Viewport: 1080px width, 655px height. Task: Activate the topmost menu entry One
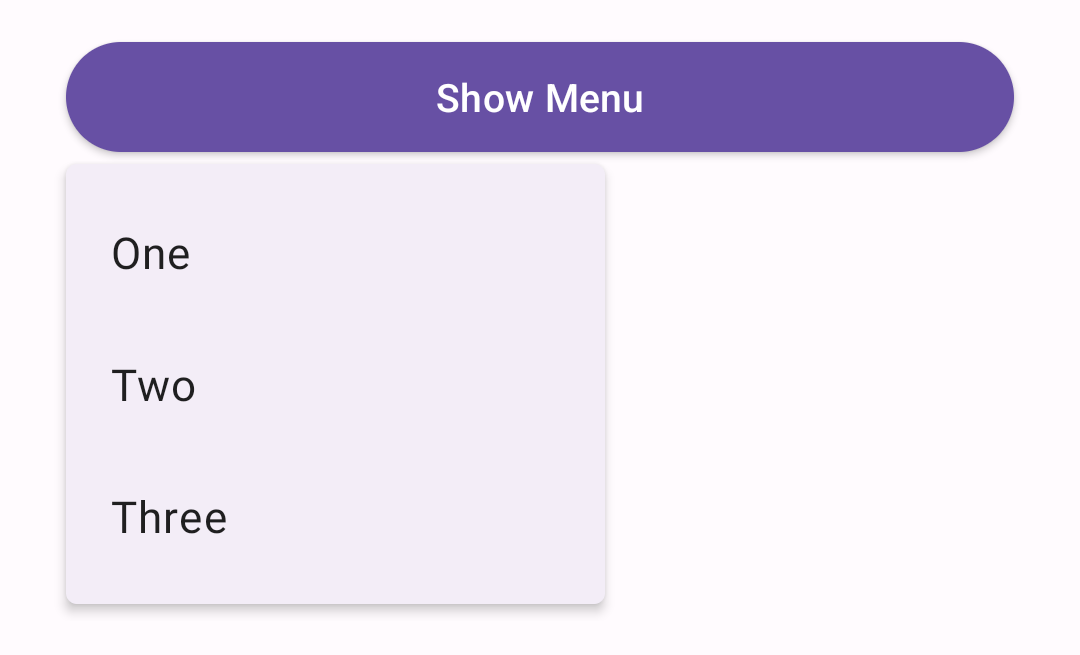pos(151,254)
